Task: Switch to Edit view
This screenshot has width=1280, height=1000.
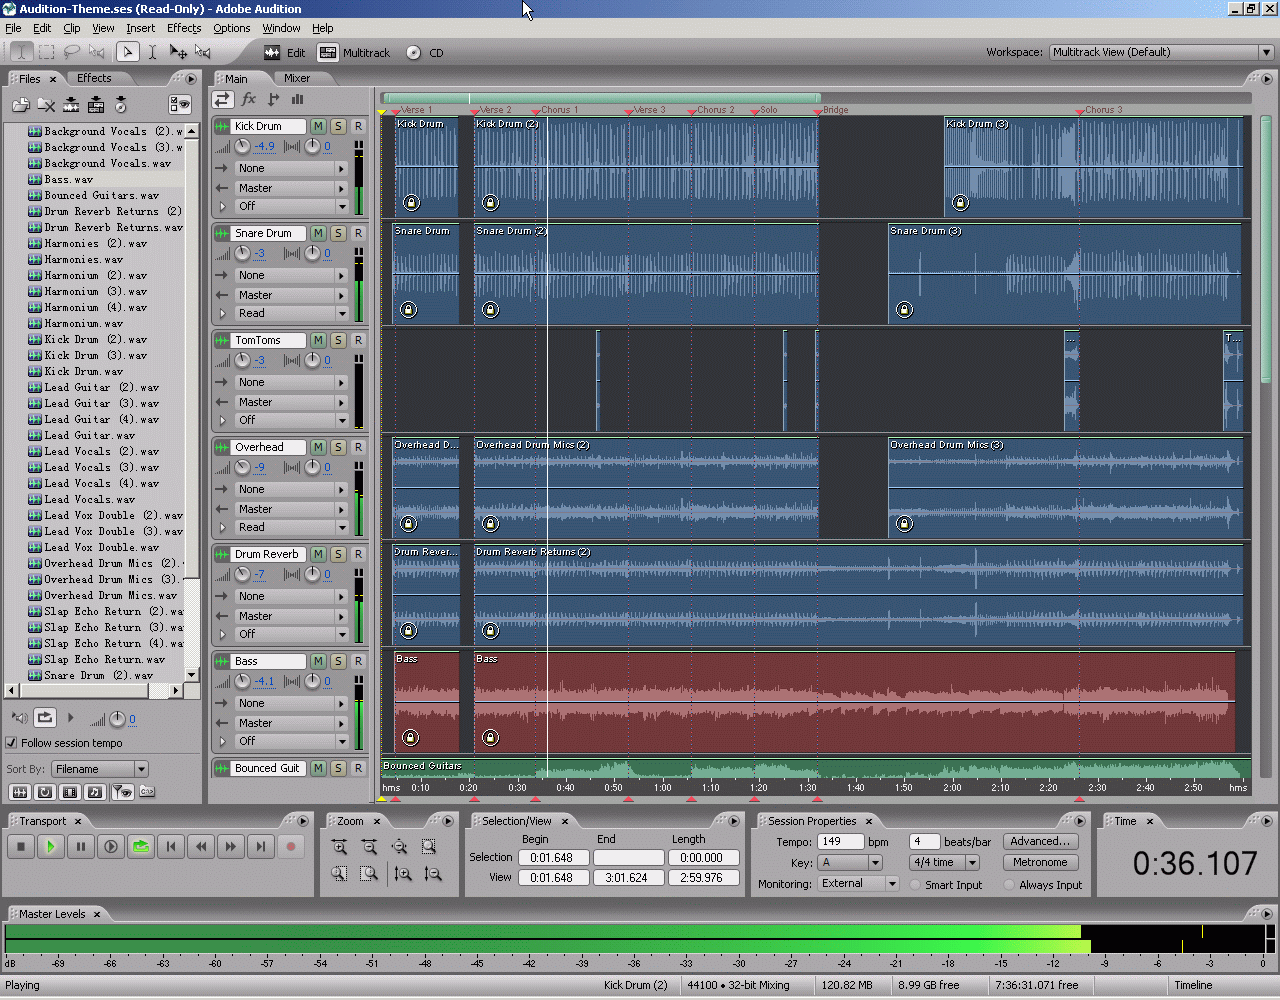Action: [285, 53]
